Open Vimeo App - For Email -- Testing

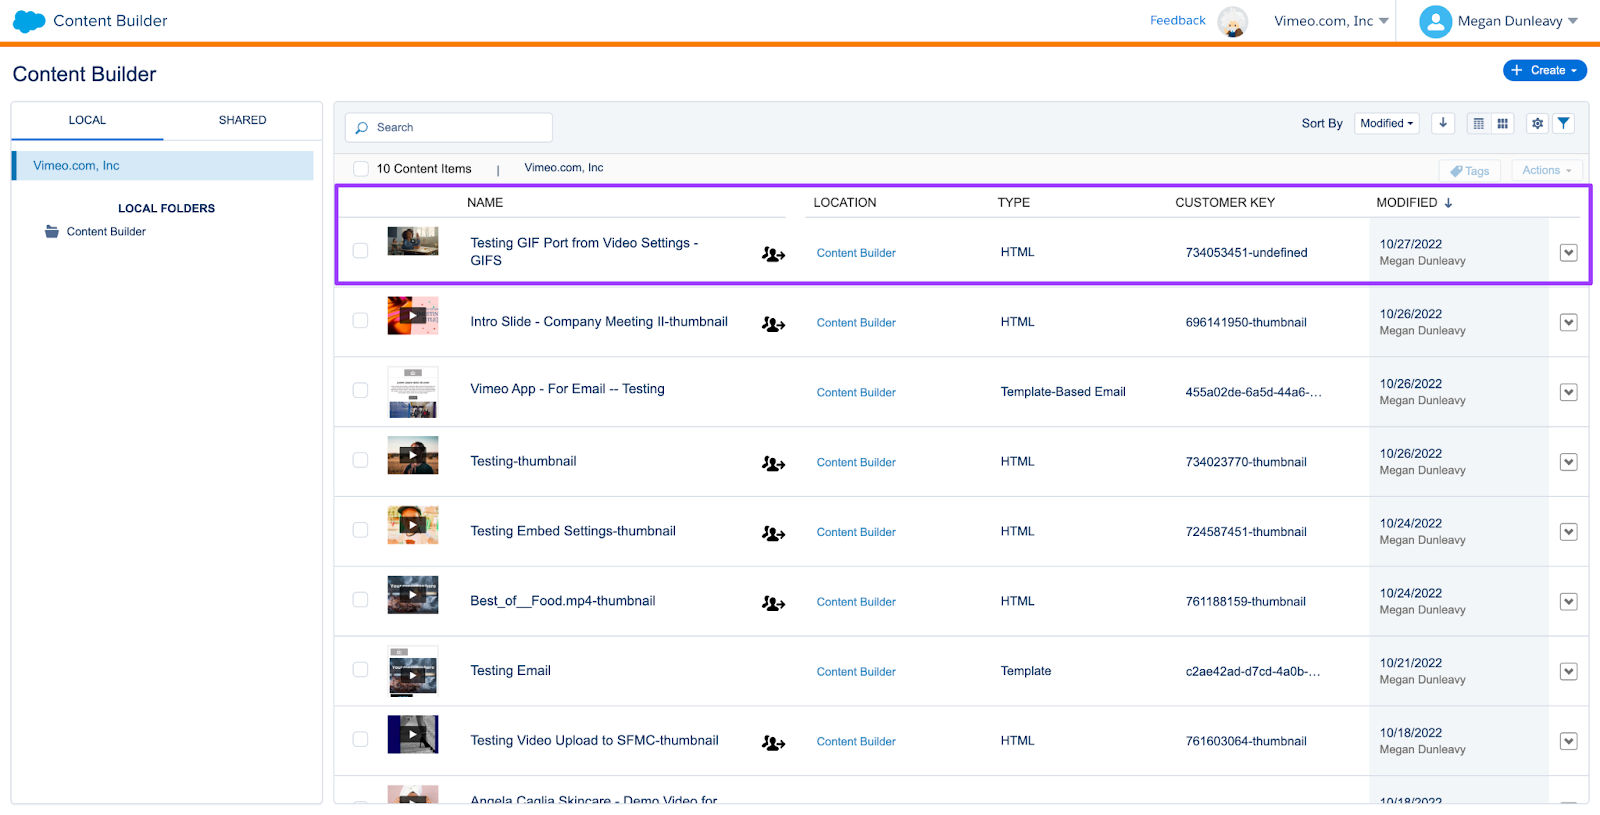pos(567,389)
